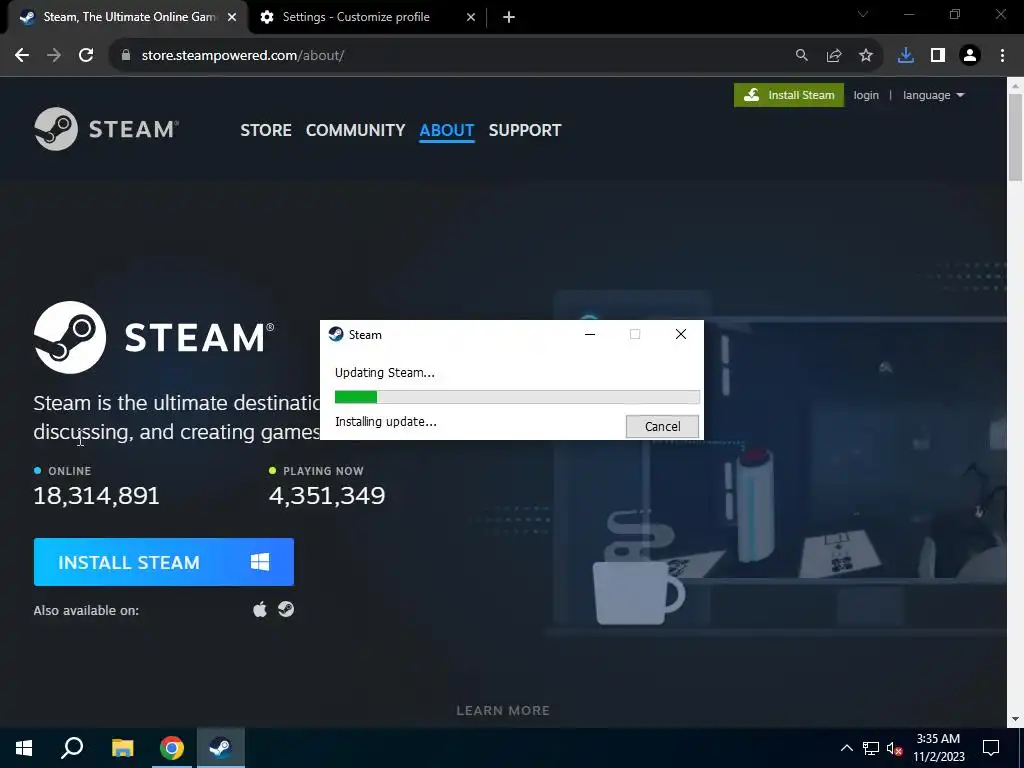1024x768 pixels.
Task: Open the search magnifier in address bar
Action: tap(801, 56)
